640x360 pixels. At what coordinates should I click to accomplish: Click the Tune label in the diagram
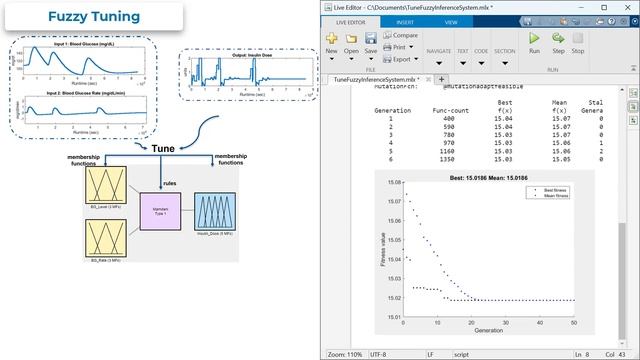163,149
